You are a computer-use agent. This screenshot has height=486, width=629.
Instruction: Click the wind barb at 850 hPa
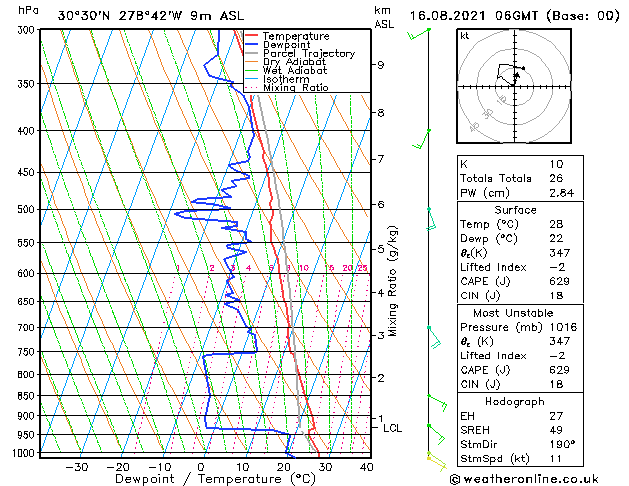[437, 403]
